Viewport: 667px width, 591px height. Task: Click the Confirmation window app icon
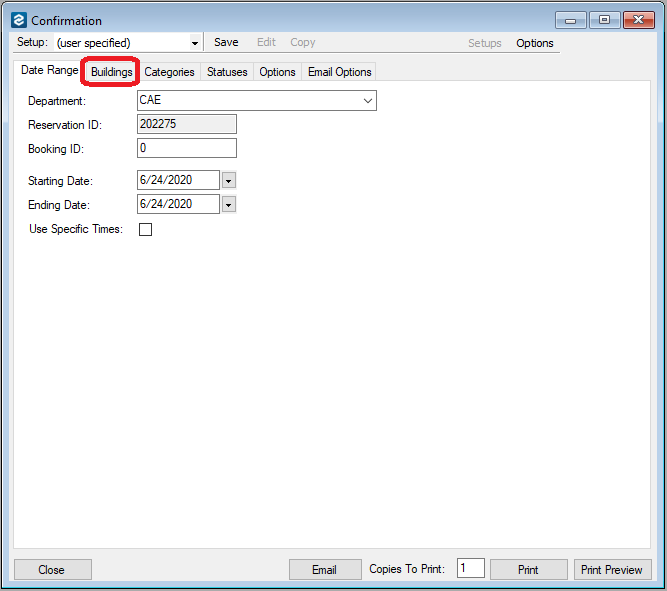19,20
